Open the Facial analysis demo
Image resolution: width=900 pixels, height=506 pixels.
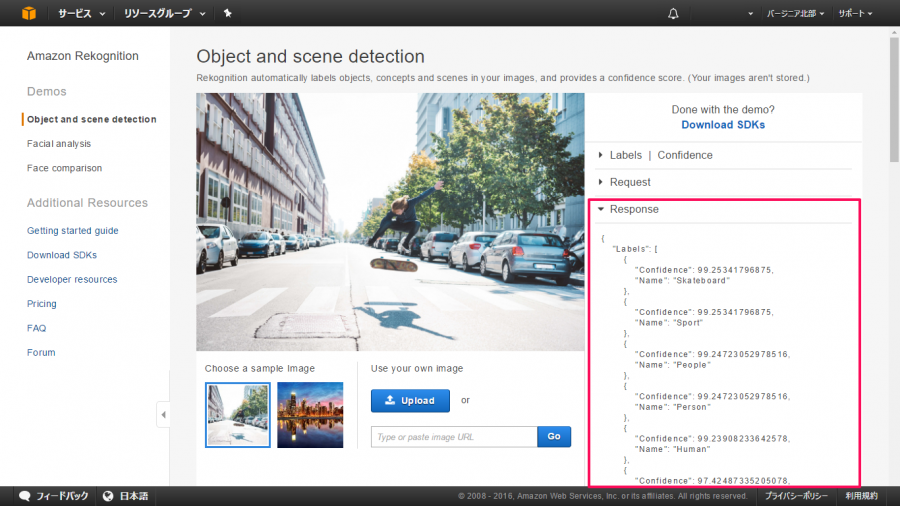pyautogui.click(x=59, y=143)
